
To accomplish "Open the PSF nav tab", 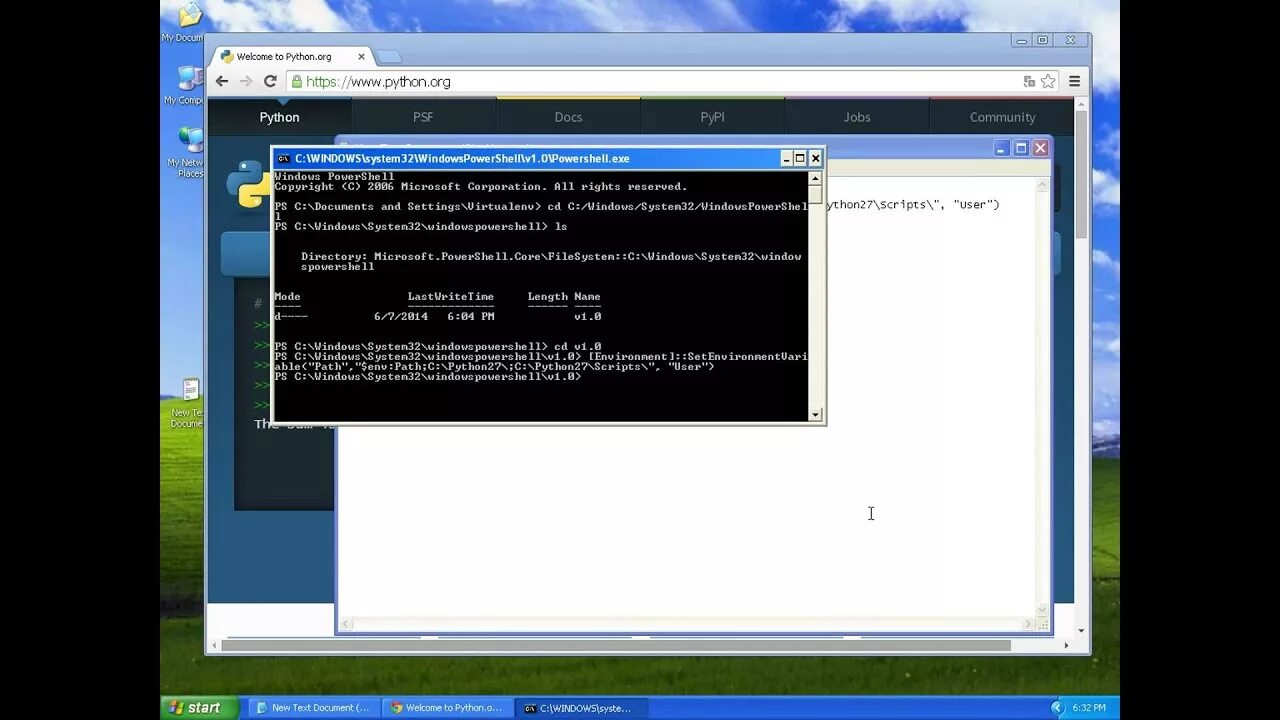I will 423,117.
